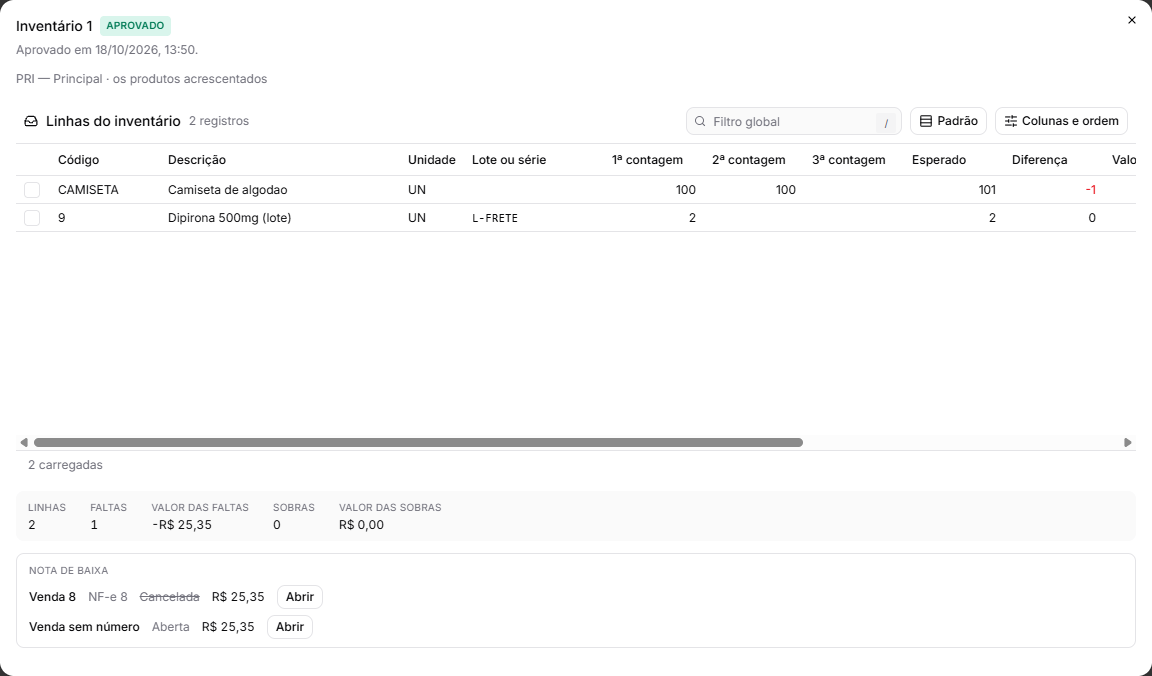Click the -1 difference value
The height and width of the screenshot is (676, 1152).
(1091, 190)
